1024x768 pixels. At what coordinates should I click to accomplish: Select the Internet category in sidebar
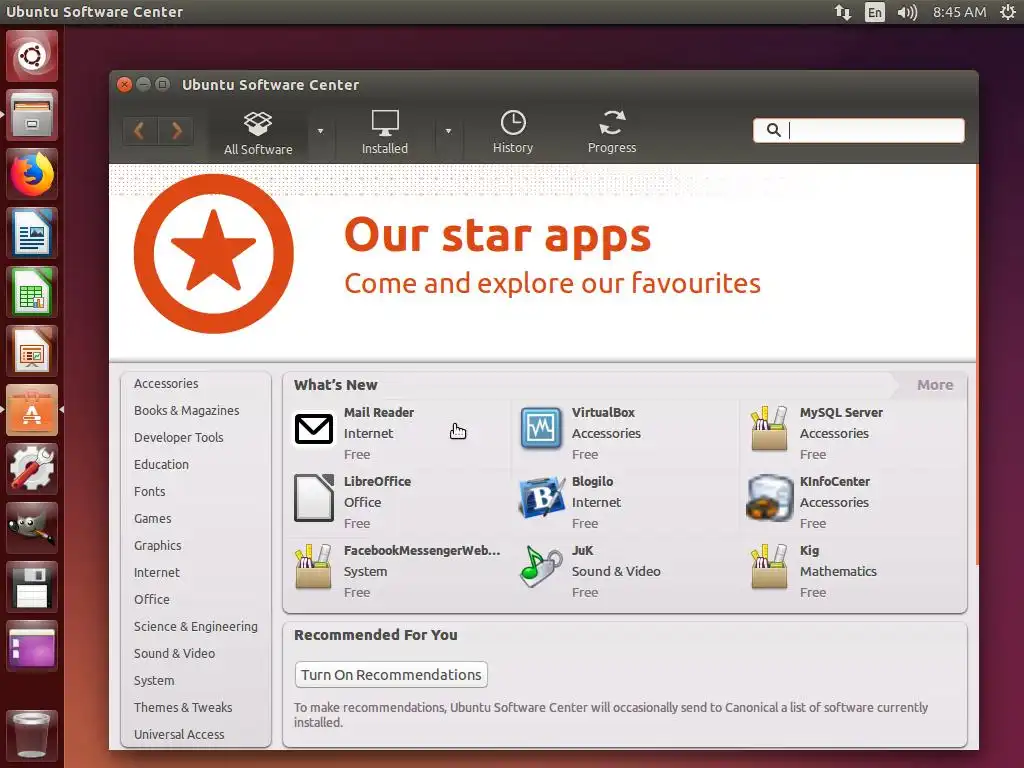pos(157,572)
